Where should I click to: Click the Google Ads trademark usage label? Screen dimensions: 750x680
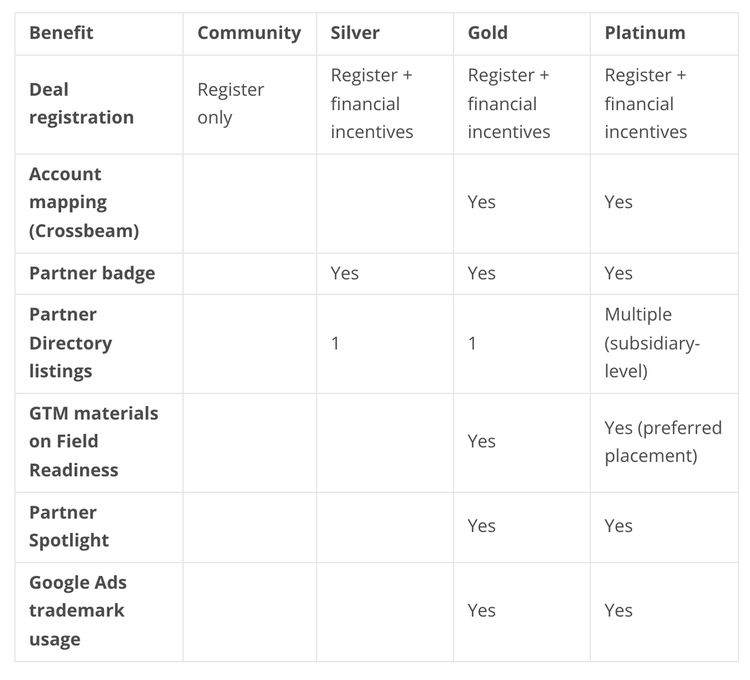[x=78, y=610]
